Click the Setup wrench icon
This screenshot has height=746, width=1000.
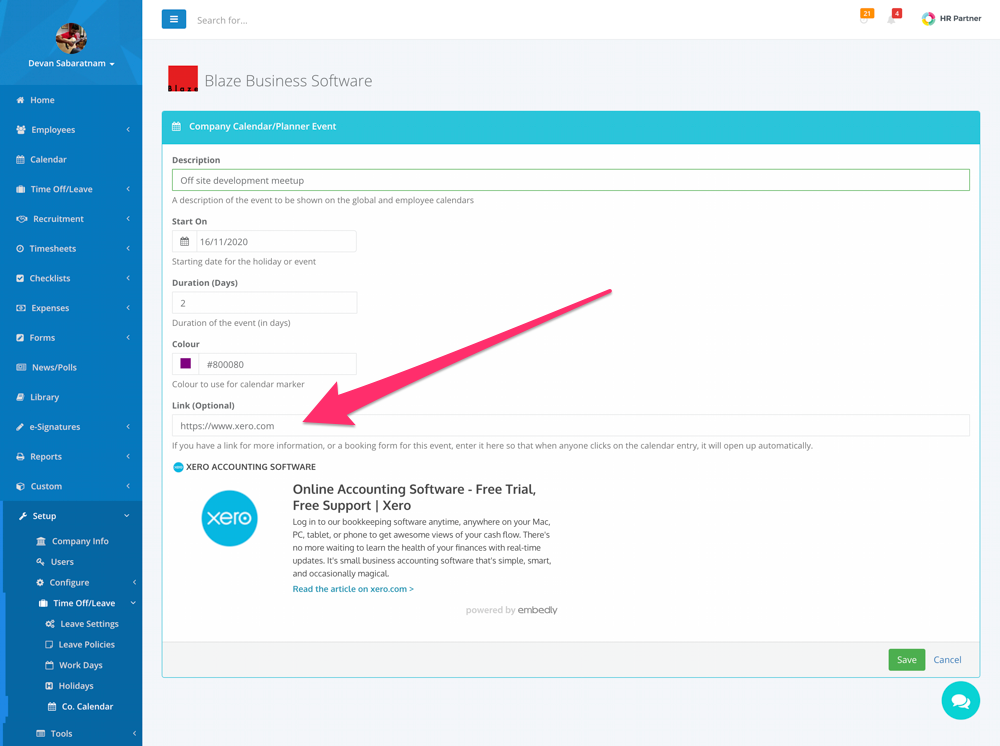pyautogui.click(x=23, y=516)
